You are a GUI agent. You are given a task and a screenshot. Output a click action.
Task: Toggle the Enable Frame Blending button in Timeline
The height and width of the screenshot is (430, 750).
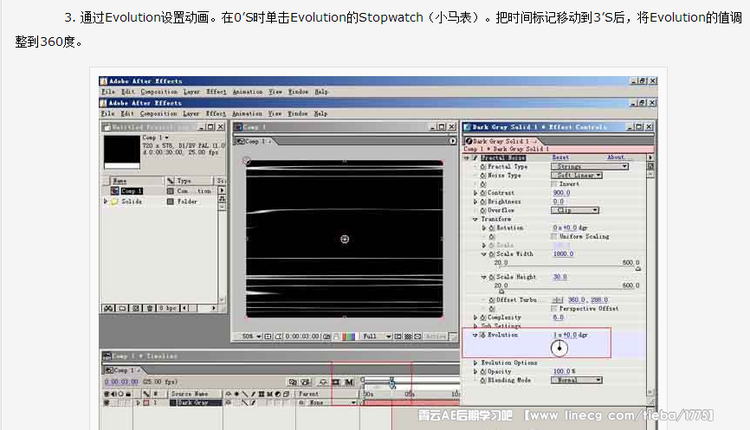coord(336,382)
